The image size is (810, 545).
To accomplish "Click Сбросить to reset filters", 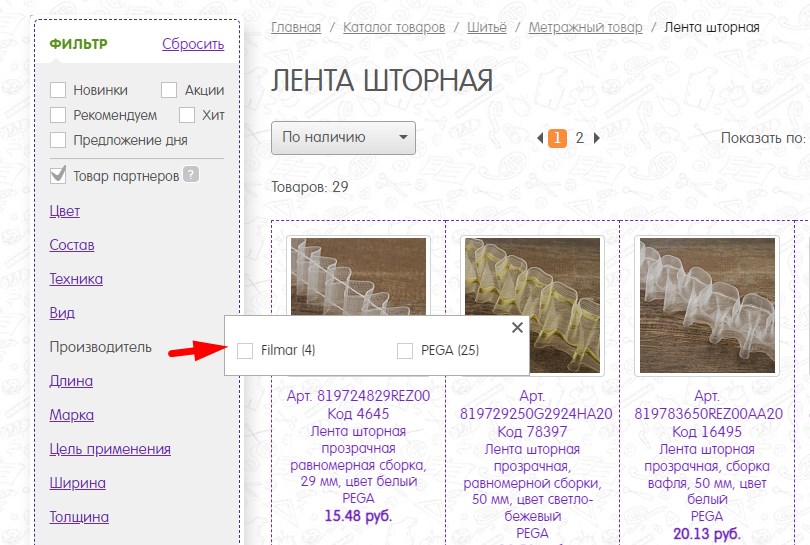I will [193, 44].
